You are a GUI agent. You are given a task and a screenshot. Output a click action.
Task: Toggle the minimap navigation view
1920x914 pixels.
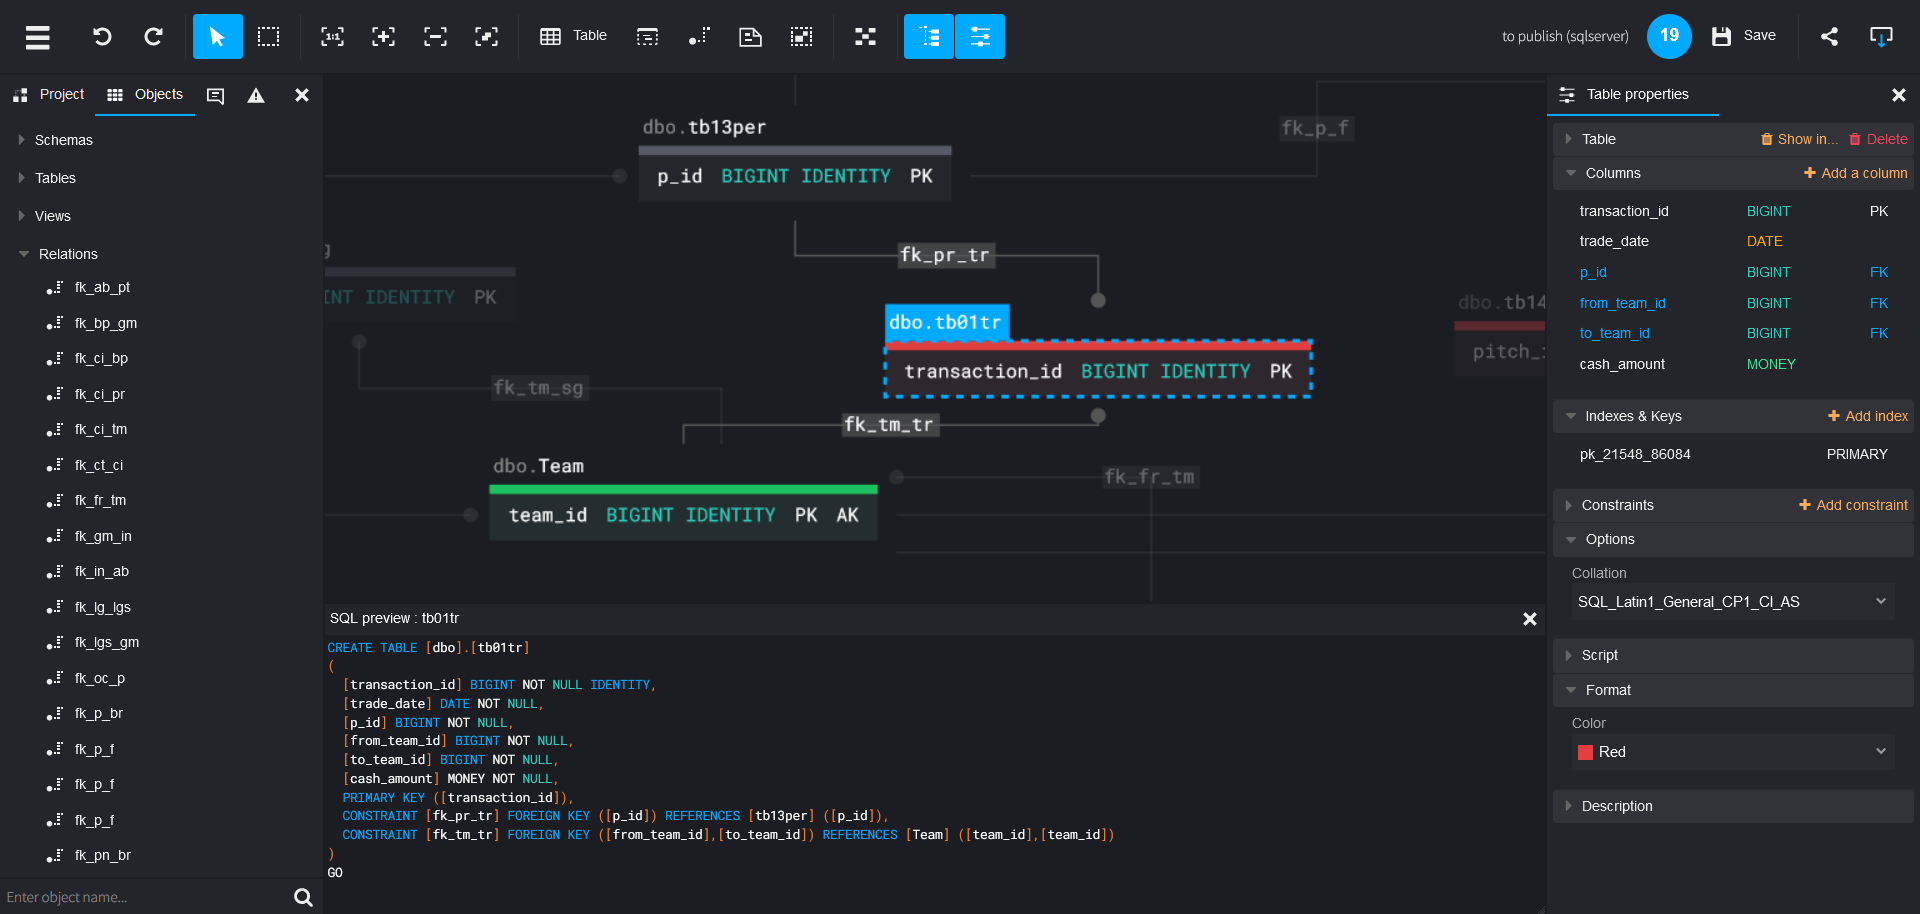865,36
